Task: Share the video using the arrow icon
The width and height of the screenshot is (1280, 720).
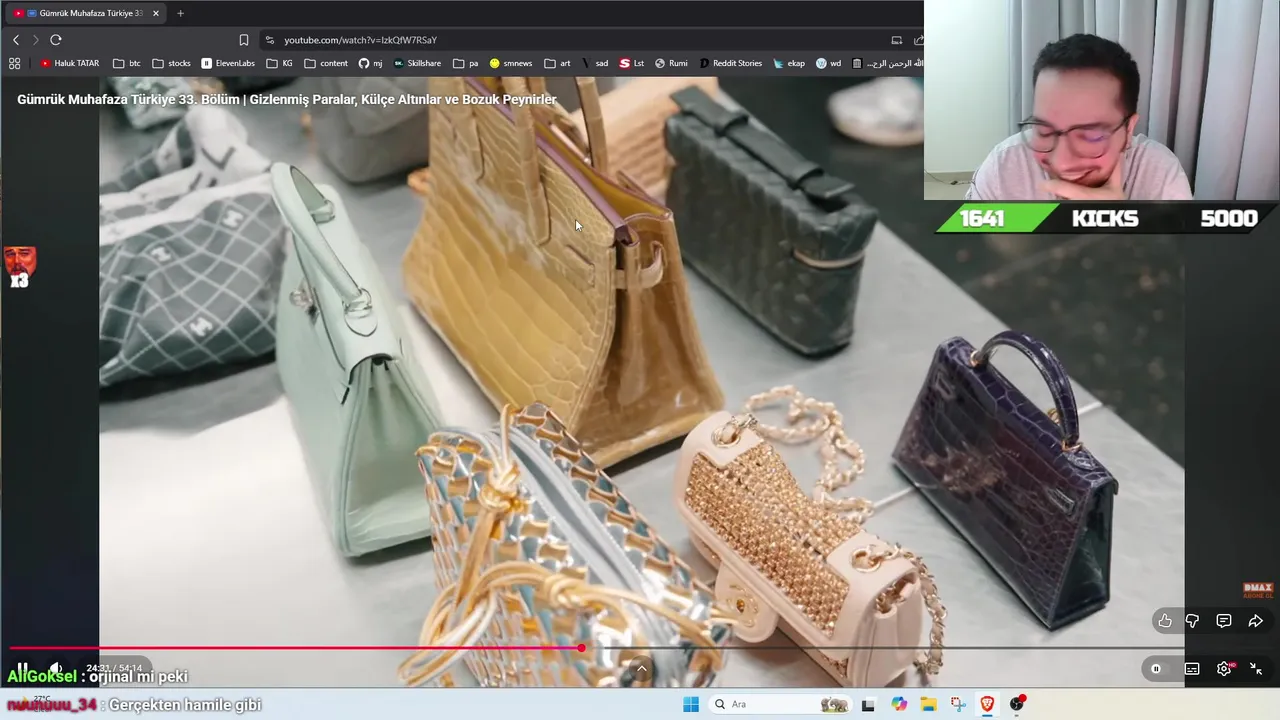Action: 1256,621
